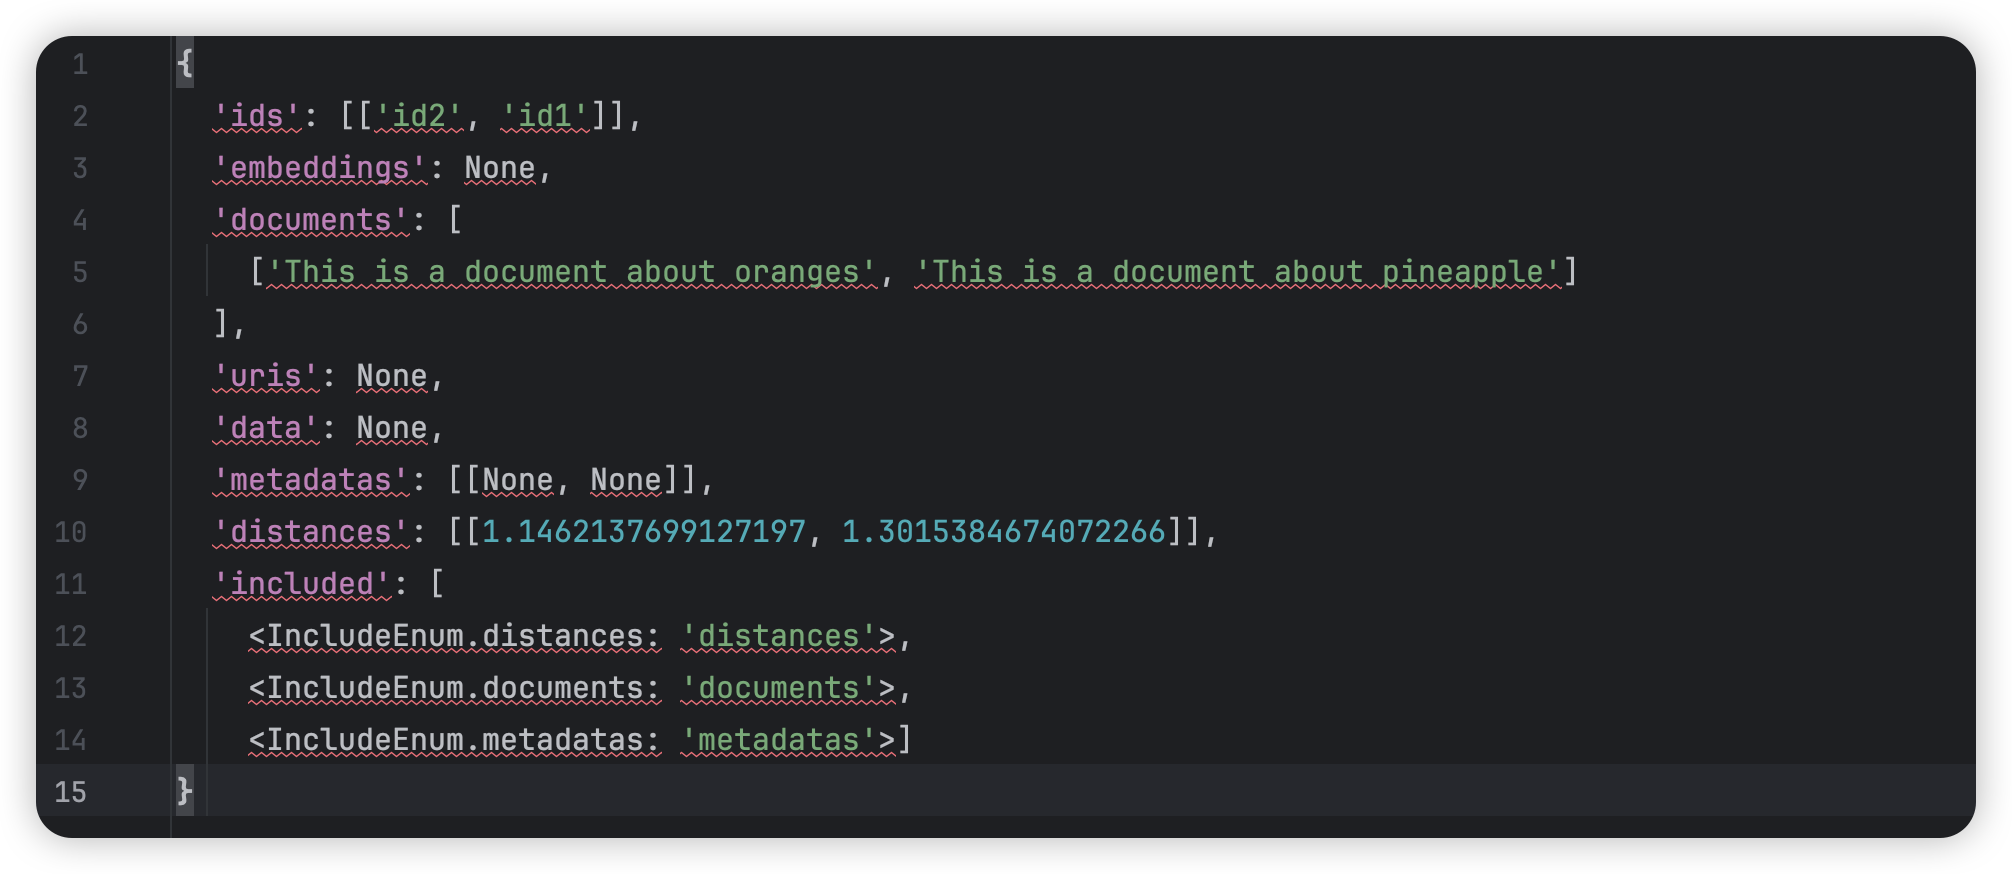Click the 'embeddings' key
This screenshot has height=874, width=2012.
point(320,168)
